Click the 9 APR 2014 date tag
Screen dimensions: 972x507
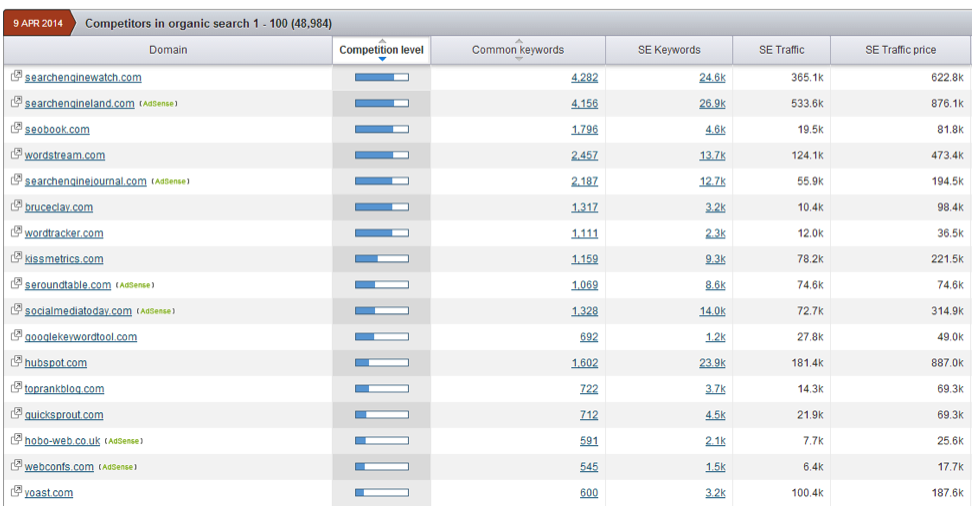pos(38,24)
